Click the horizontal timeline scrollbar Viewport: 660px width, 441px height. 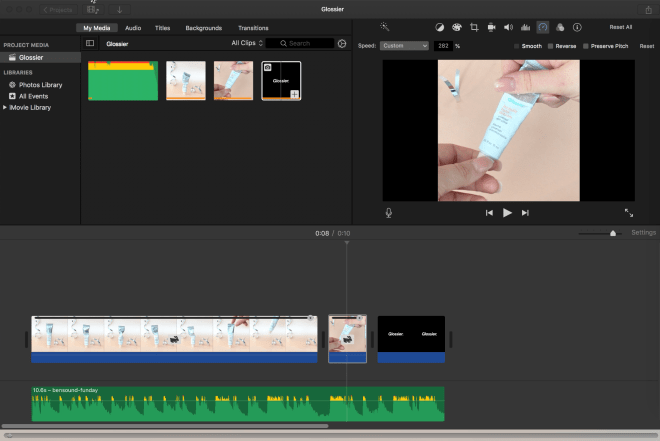(165, 426)
